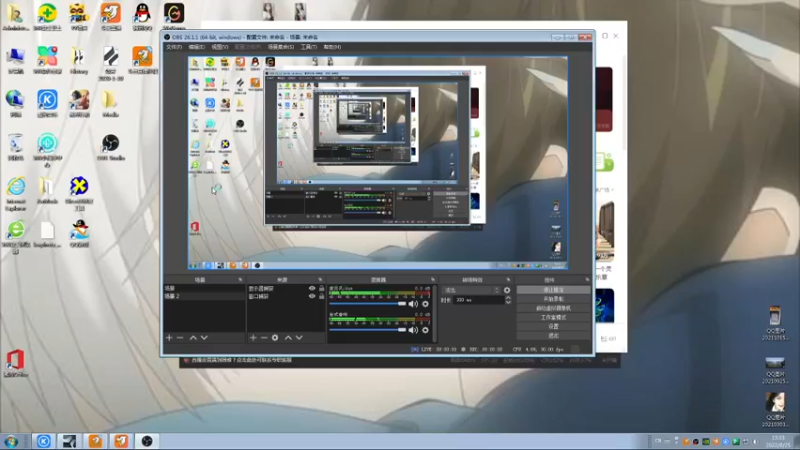This screenshot has width=800, height=450.
Task: Pop out the Sources dock header icon
Action: click(x=320, y=280)
